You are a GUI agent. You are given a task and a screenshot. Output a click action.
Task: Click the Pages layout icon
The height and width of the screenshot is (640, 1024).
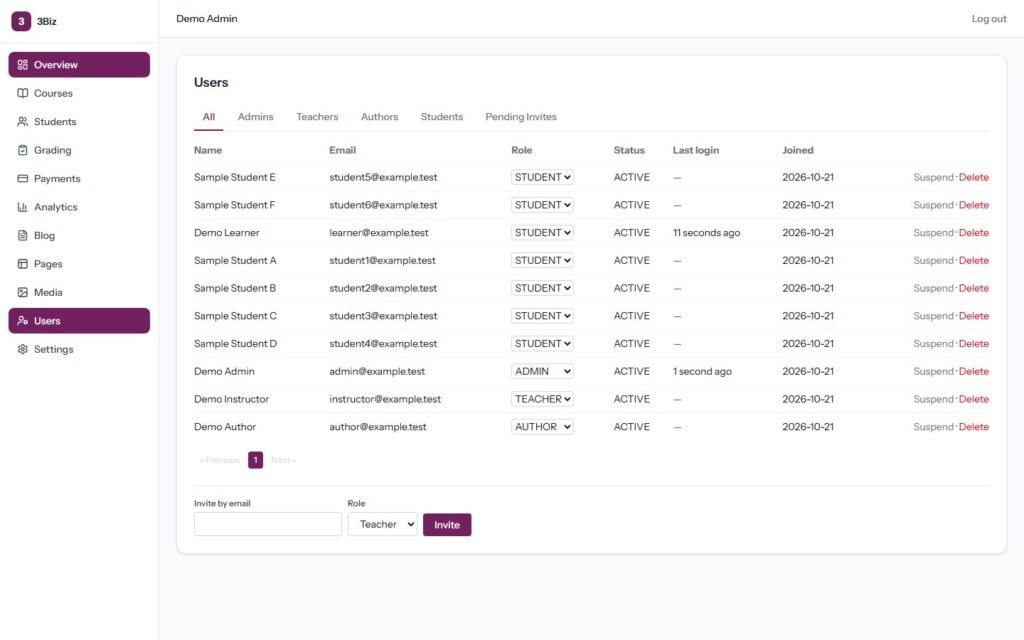tap(22, 264)
